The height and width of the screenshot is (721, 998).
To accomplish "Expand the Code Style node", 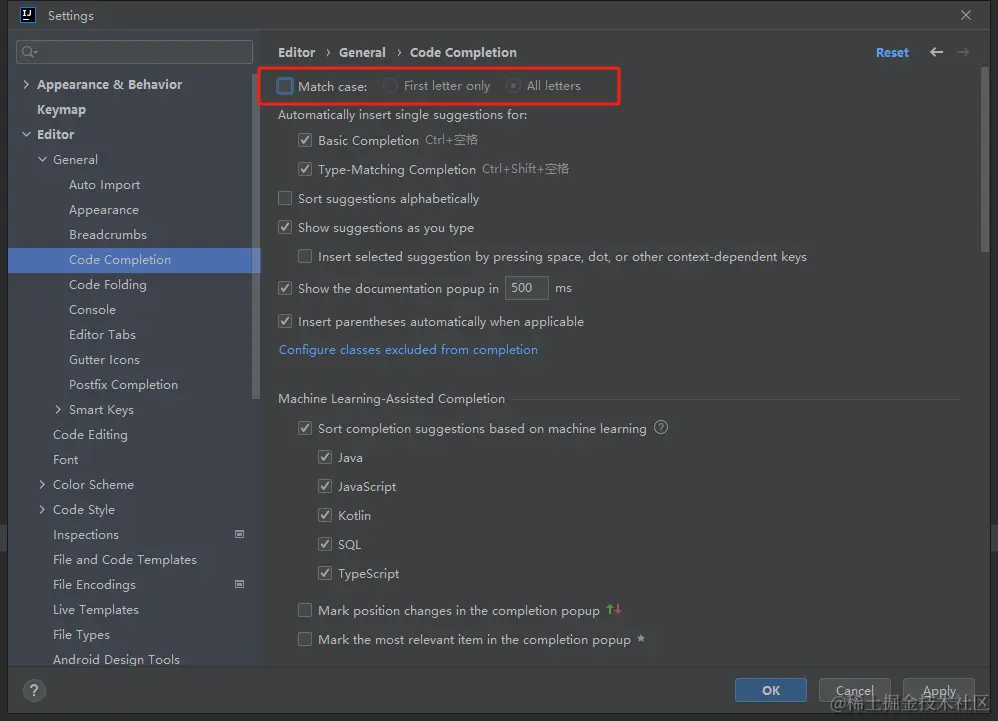I will point(42,509).
